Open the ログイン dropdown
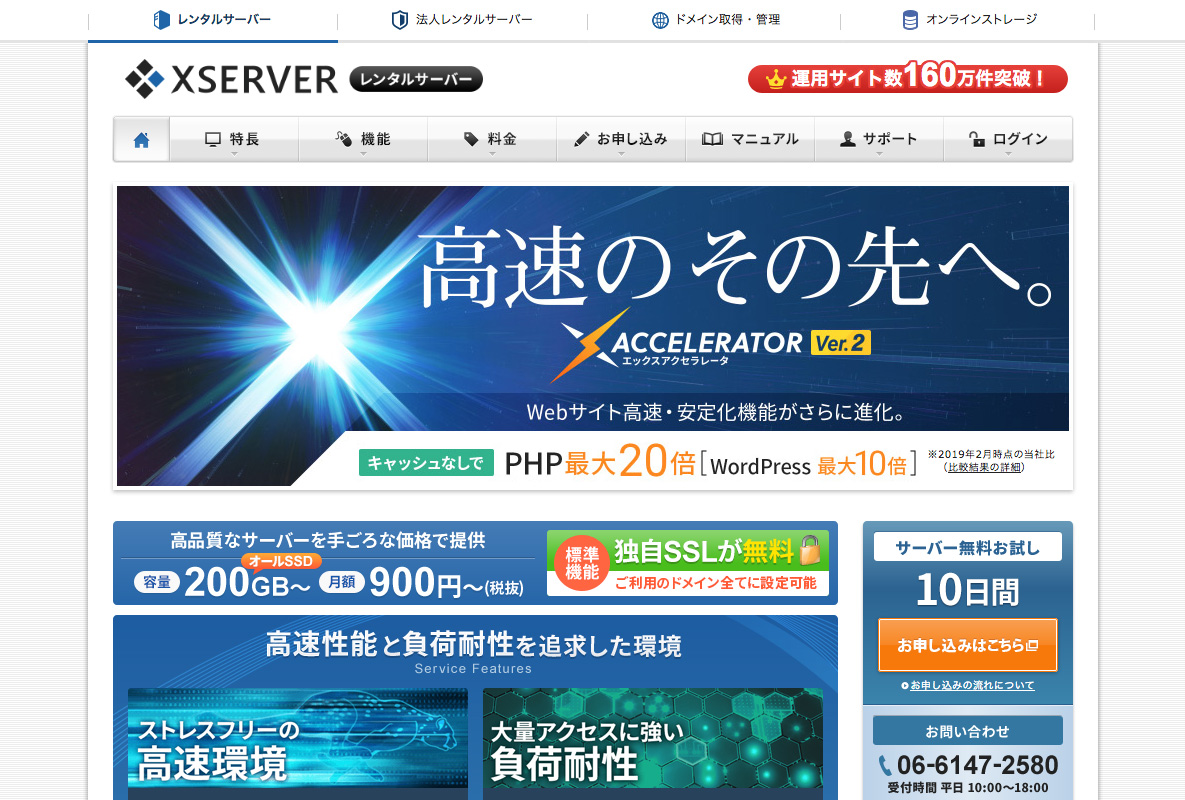This screenshot has height=800, width=1185. tap(1008, 140)
